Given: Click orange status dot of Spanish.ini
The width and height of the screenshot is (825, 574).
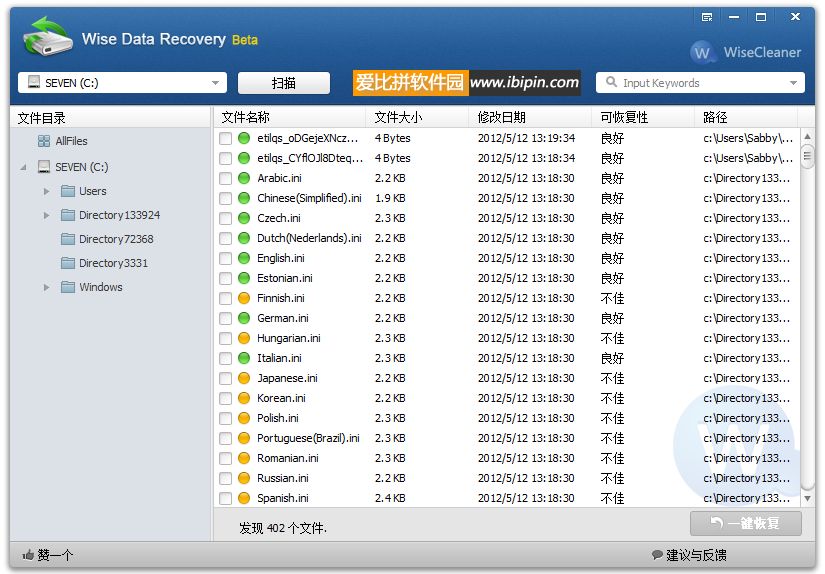Looking at the screenshot, I should tap(244, 498).
